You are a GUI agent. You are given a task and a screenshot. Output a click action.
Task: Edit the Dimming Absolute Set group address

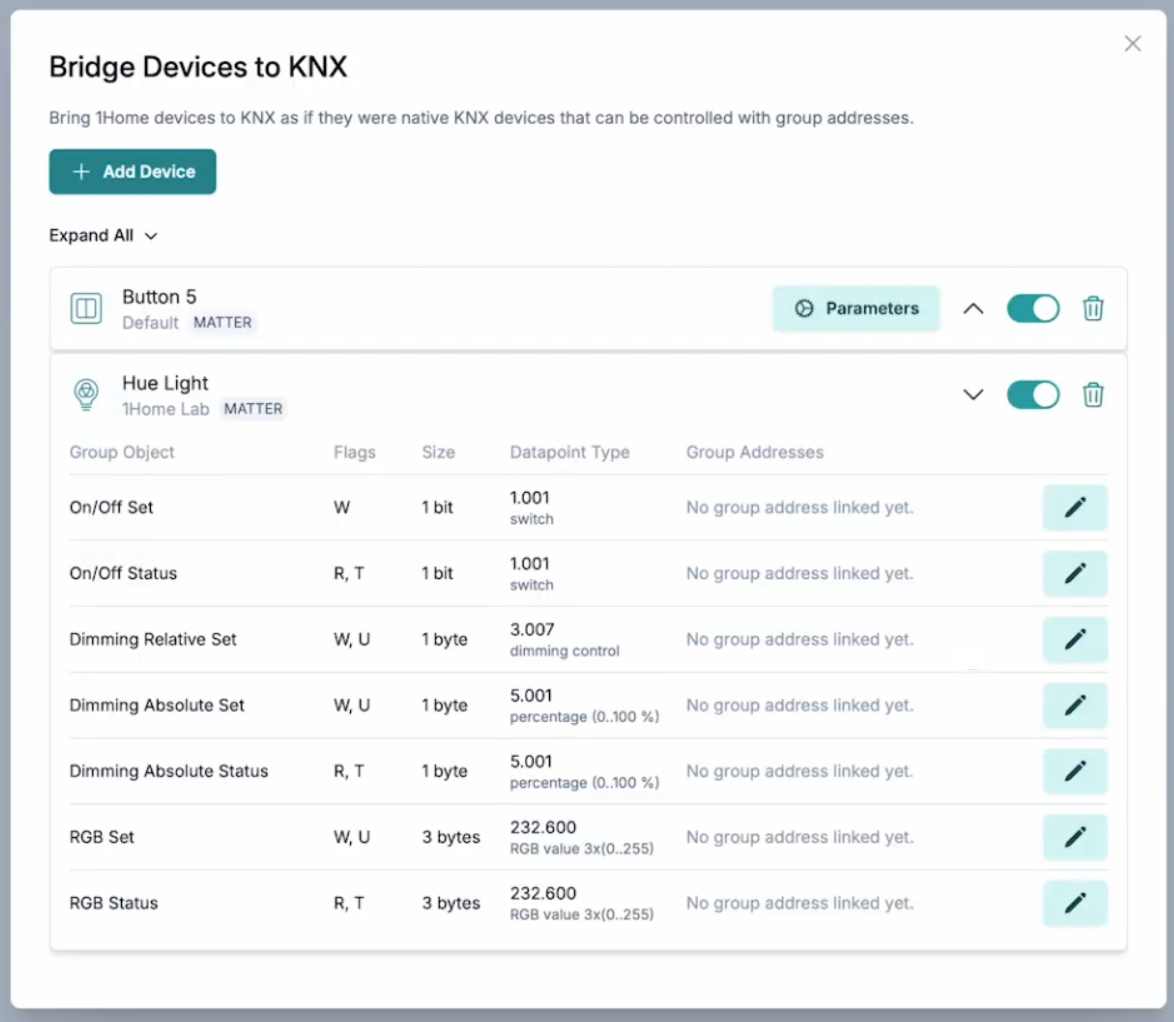pos(1075,706)
